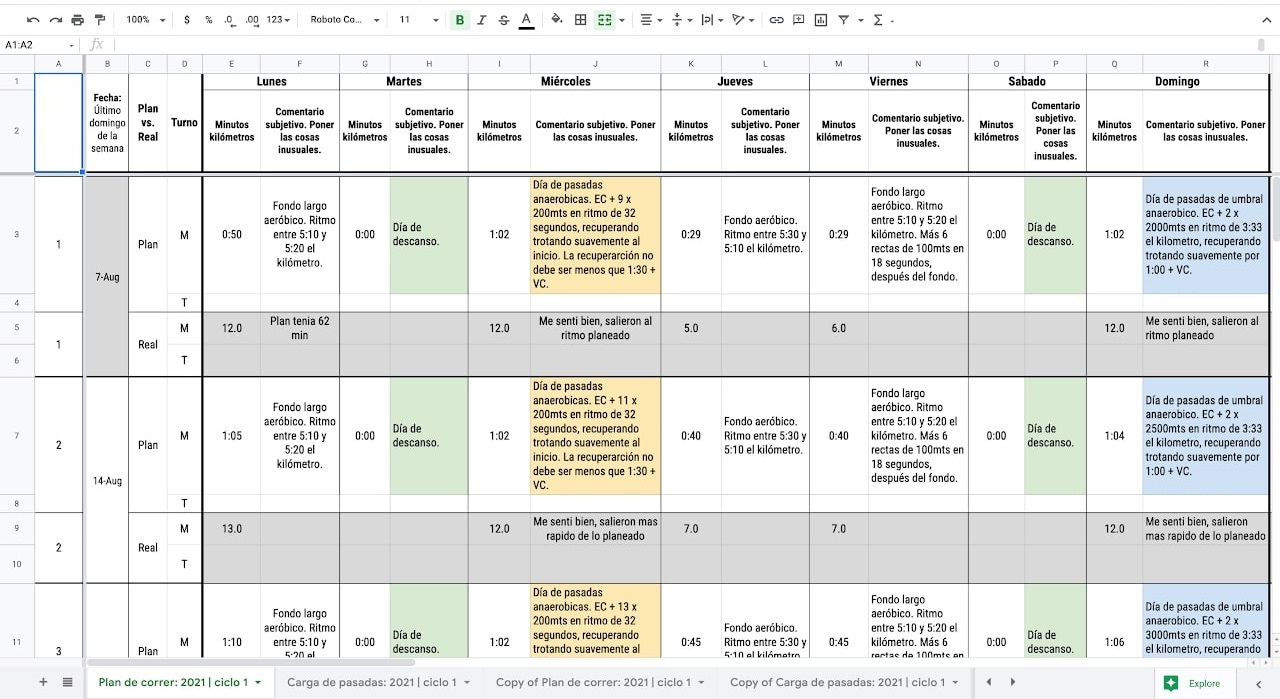Toggle strikethrough formatting
Screen dimensions: 1280x699
[x=503, y=20]
